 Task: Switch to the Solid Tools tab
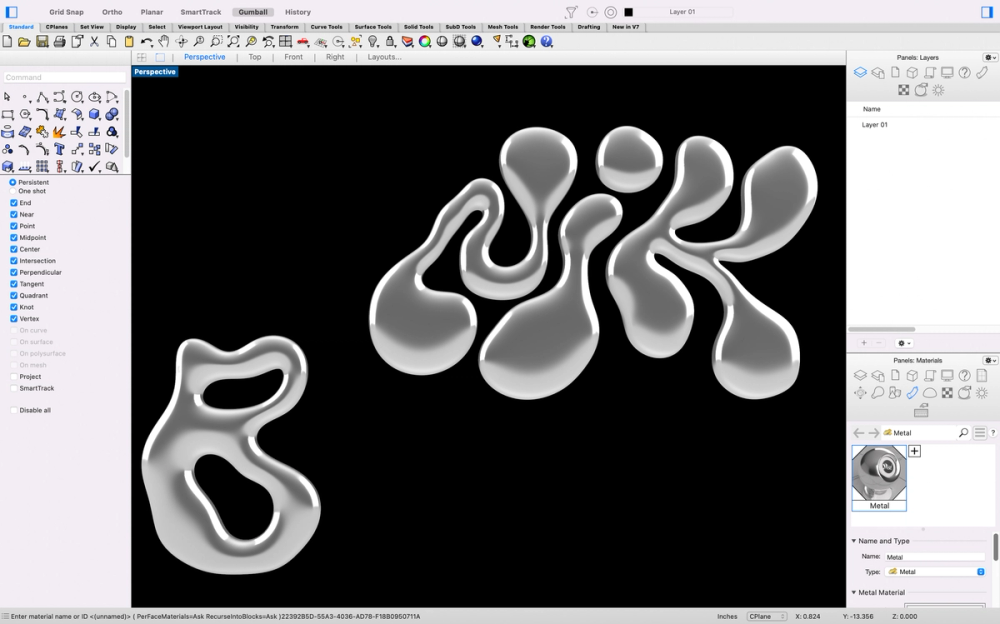coord(418,27)
